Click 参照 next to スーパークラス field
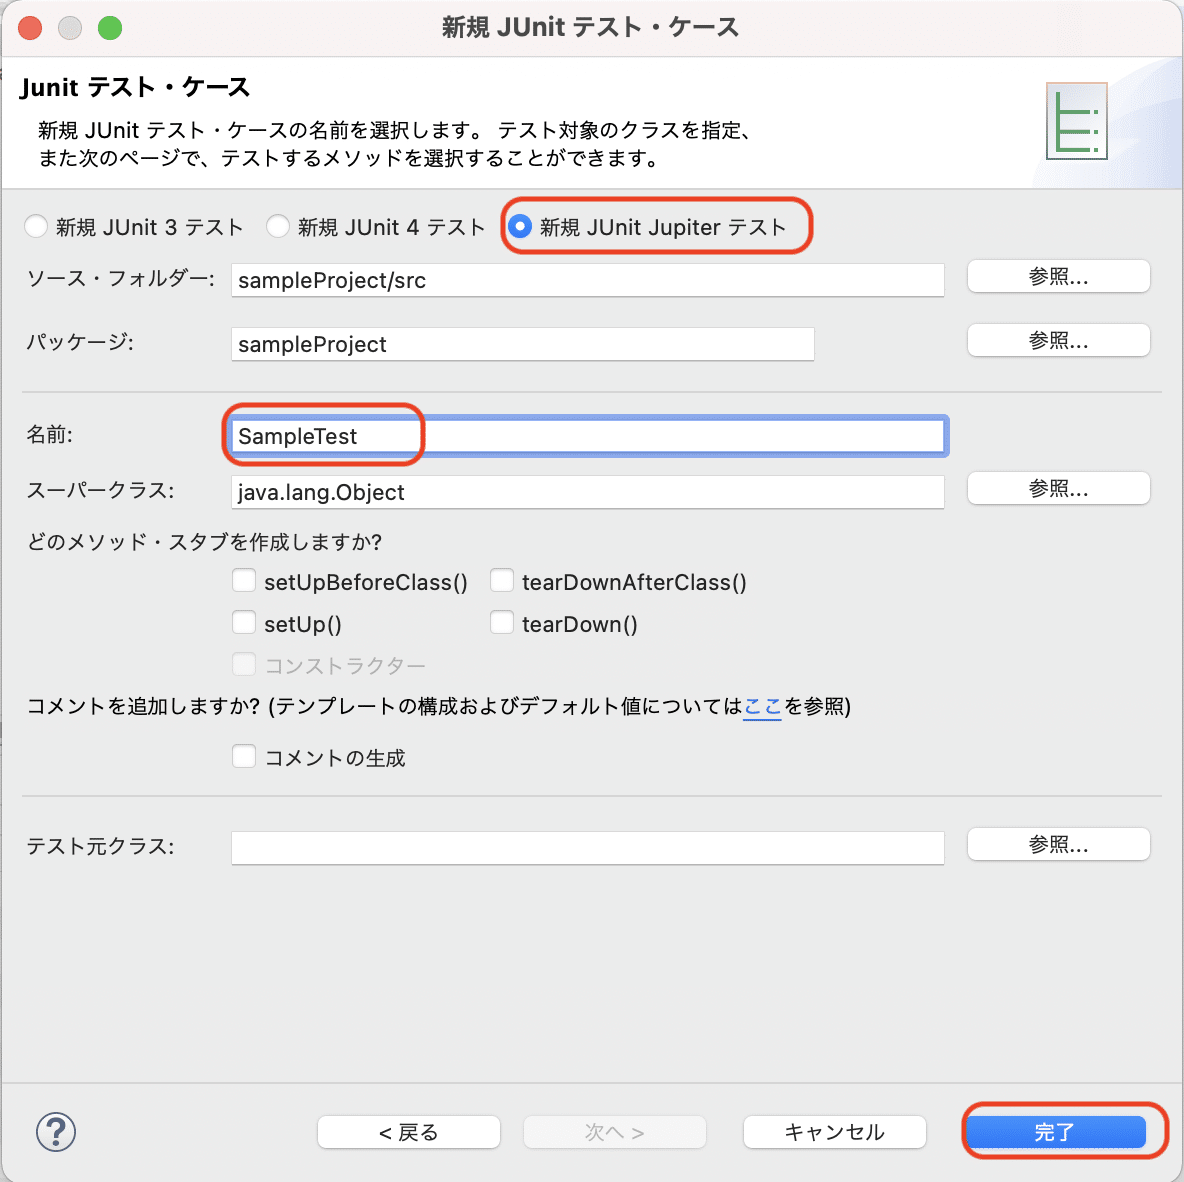Viewport: 1184px width, 1182px height. click(1057, 488)
